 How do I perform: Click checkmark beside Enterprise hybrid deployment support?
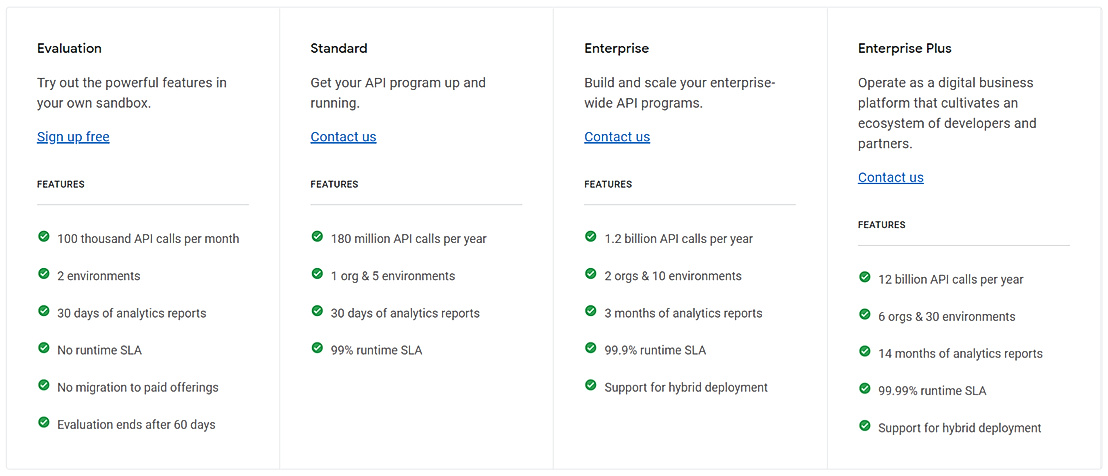tap(591, 385)
